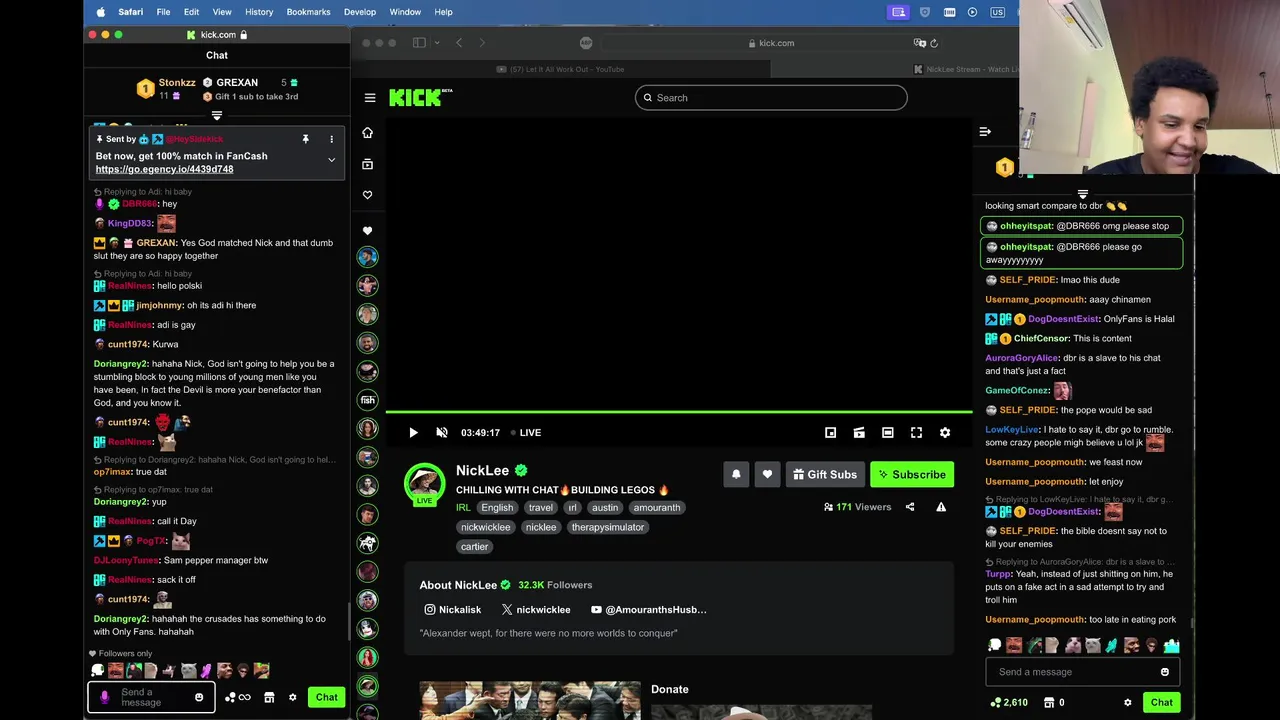The height and width of the screenshot is (720, 1280).
Task: Open the IRL category link
Action: pyautogui.click(x=463, y=508)
